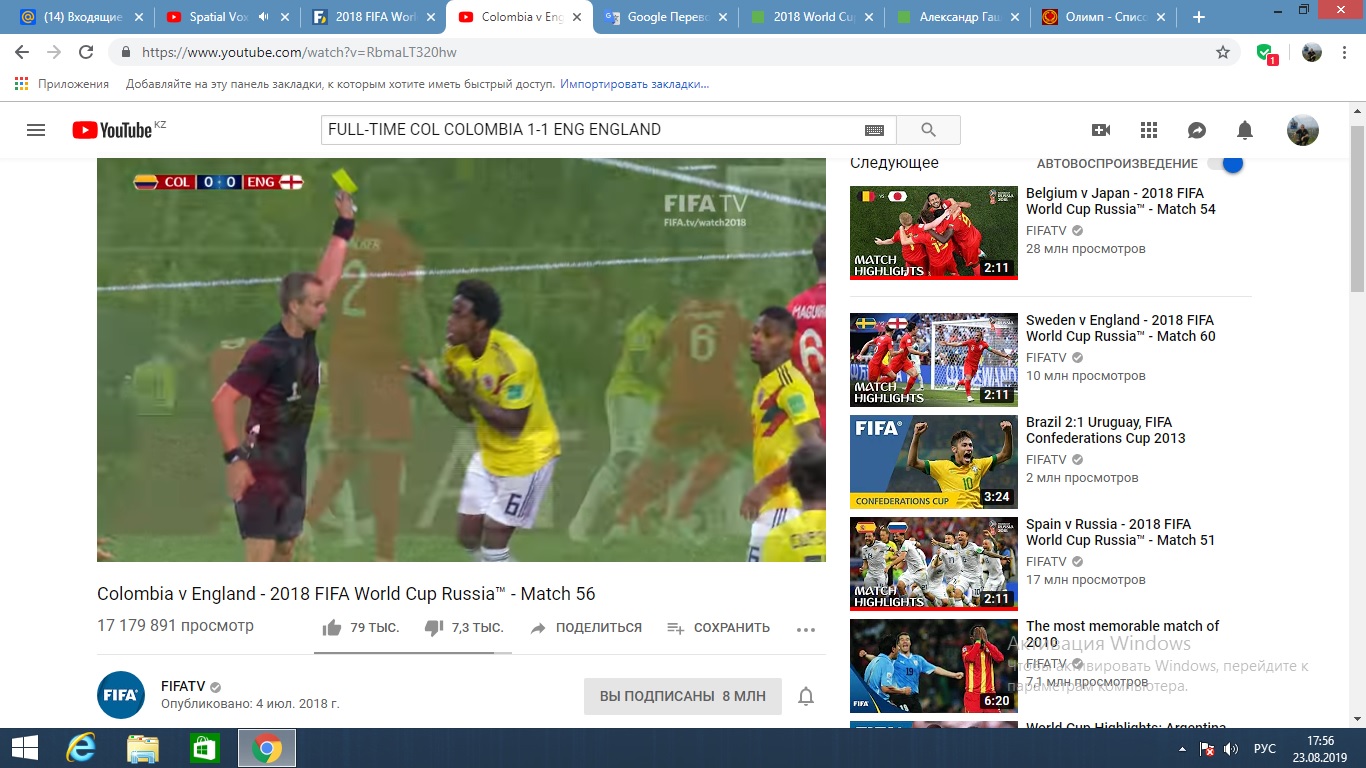Click the volume speaker tray icon
The image size is (1366, 768).
(x=1231, y=748)
